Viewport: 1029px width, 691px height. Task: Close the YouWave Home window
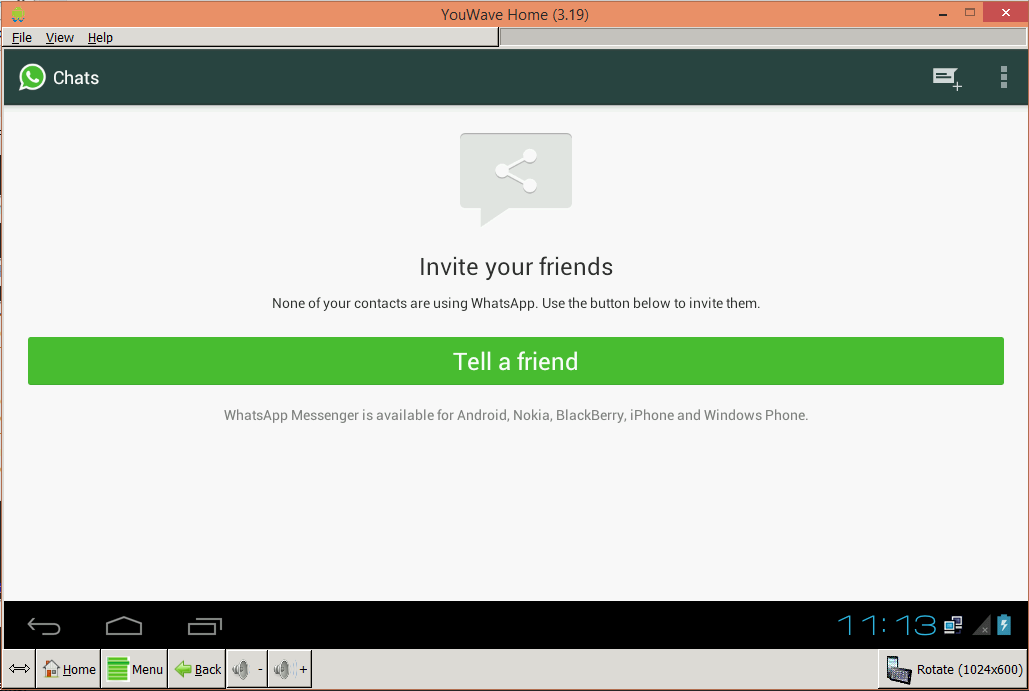[x=1005, y=12]
